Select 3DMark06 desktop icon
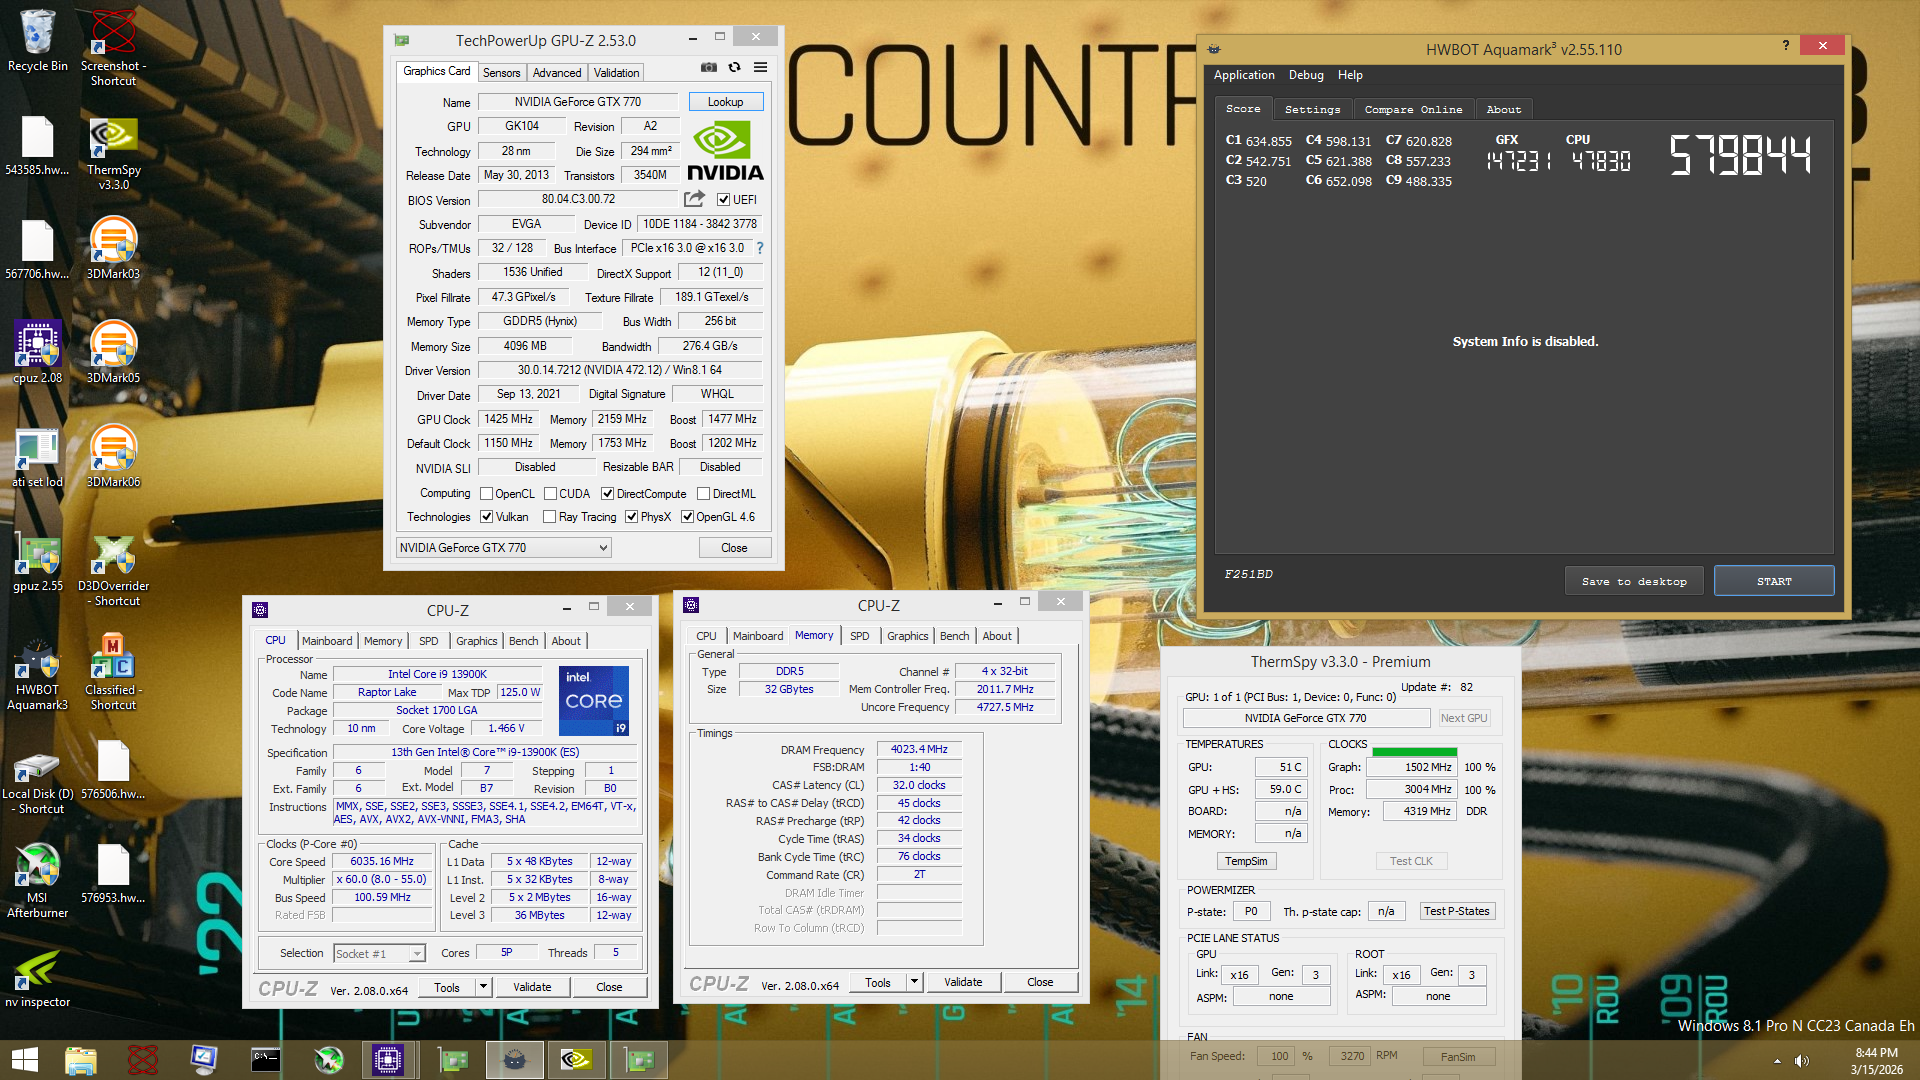The height and width of the screenshot is (1080, 1920). point(113,456)
